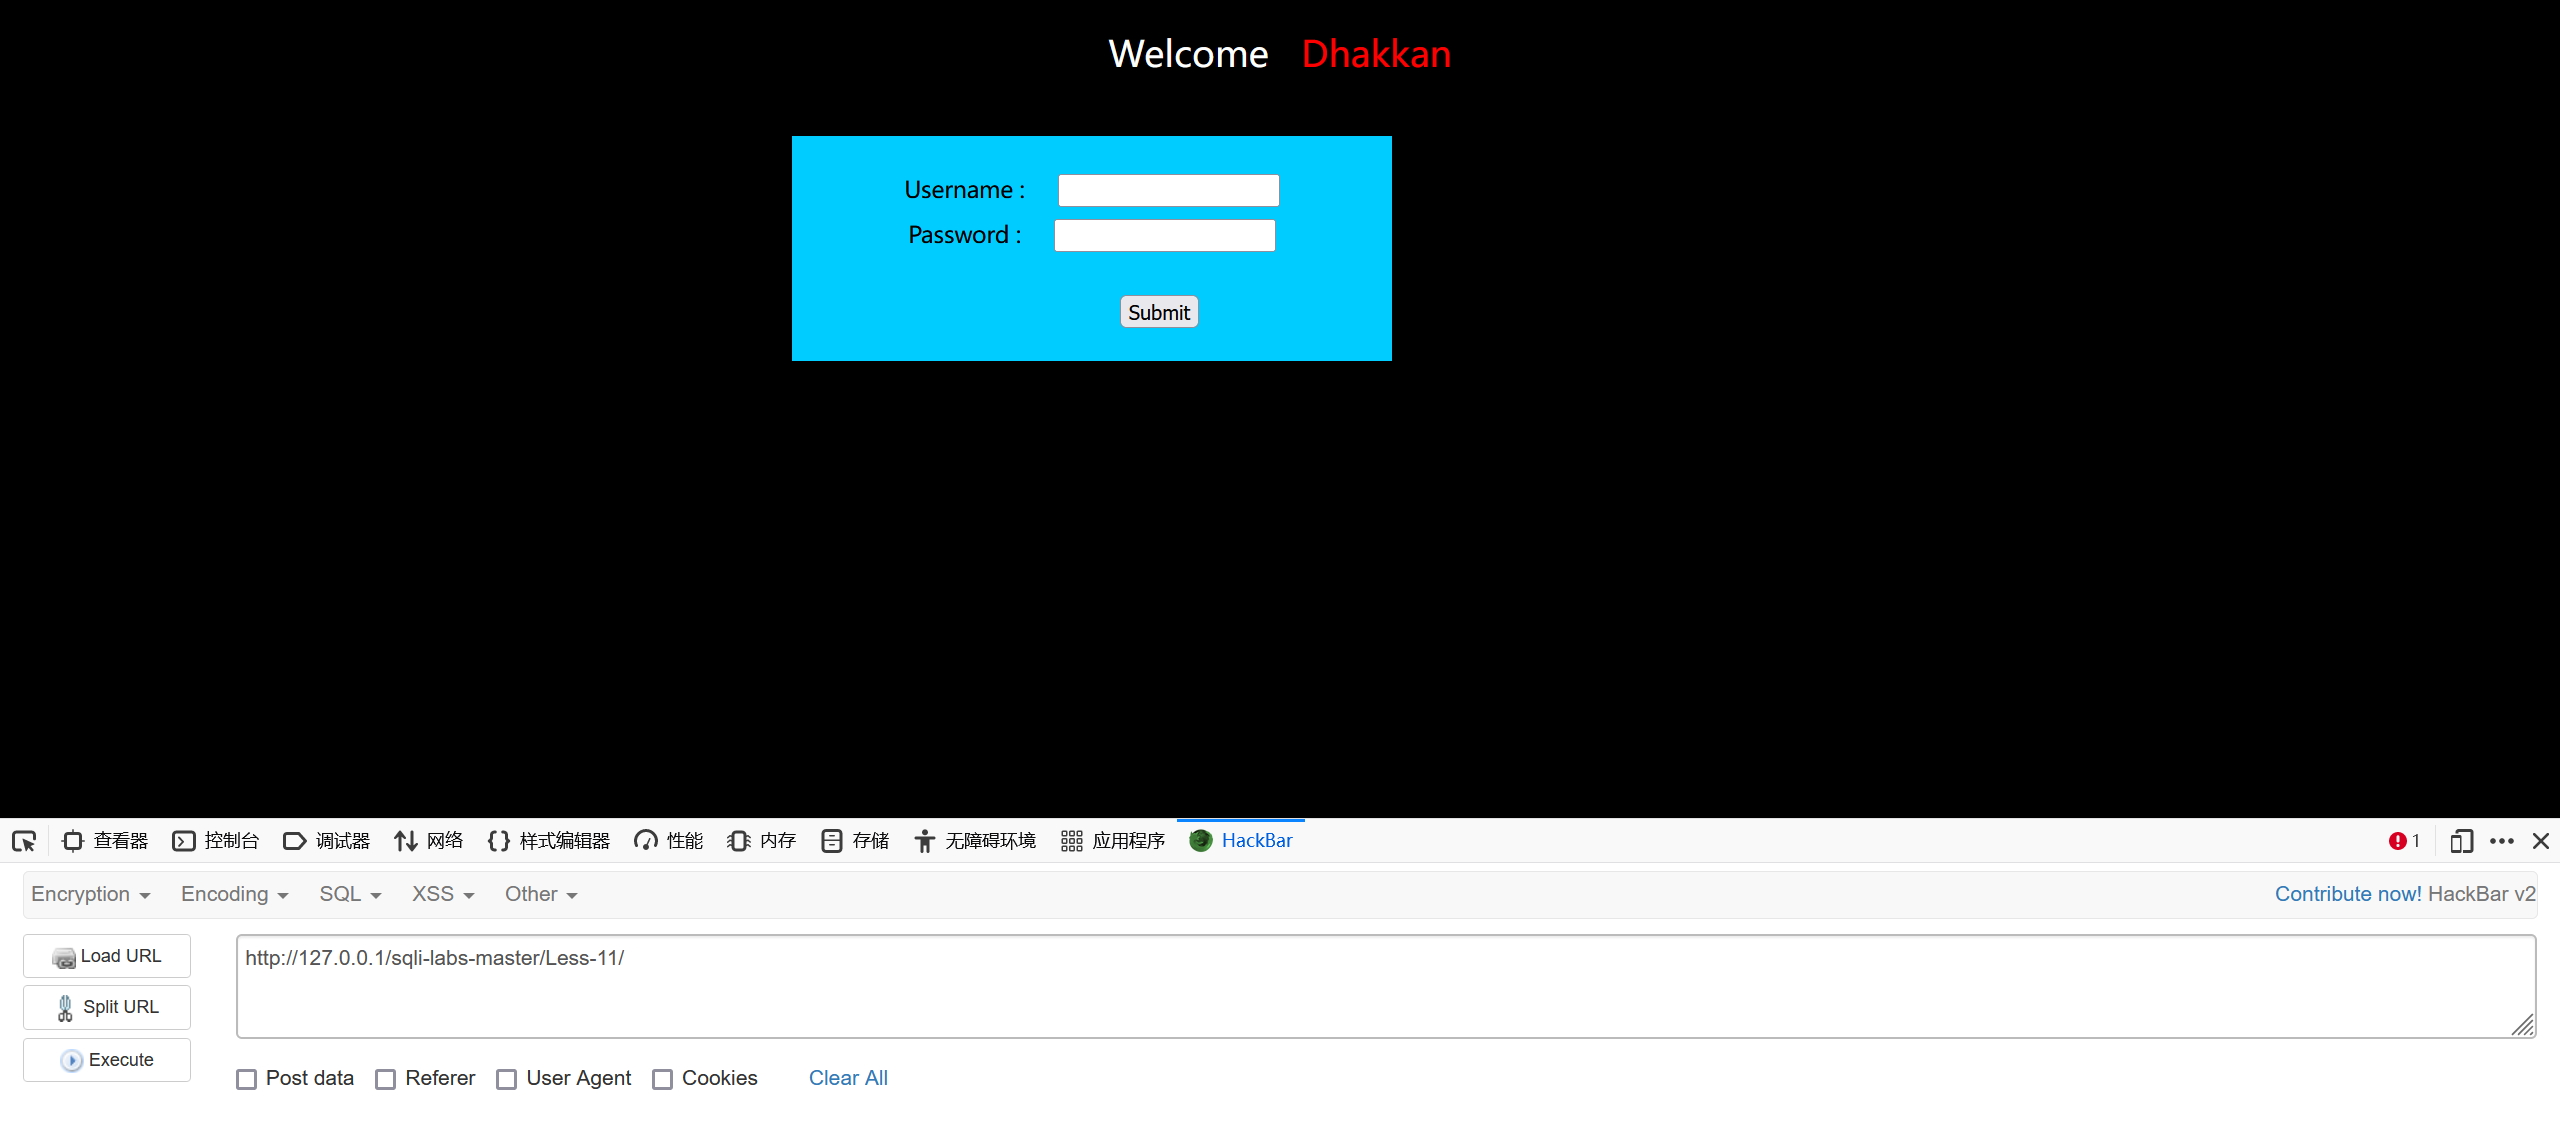Click the red error count icon
This screenshot has height=1129, width=2560.
(2398, 841)
